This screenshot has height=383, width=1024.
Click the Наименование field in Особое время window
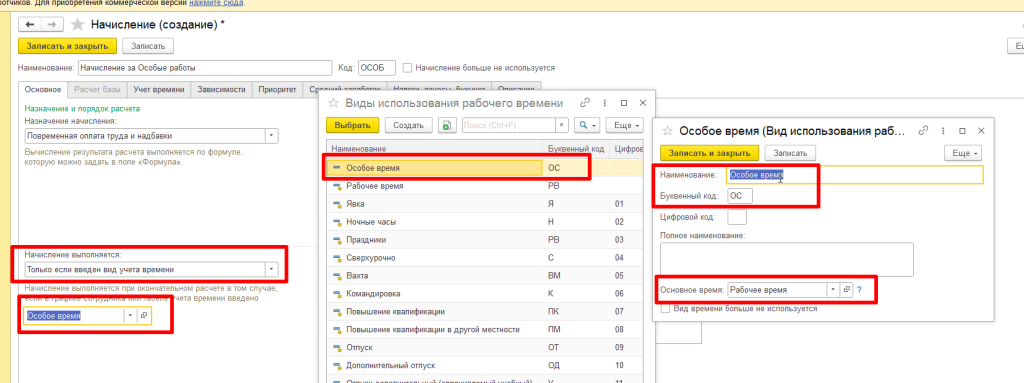tap(855, 175)
